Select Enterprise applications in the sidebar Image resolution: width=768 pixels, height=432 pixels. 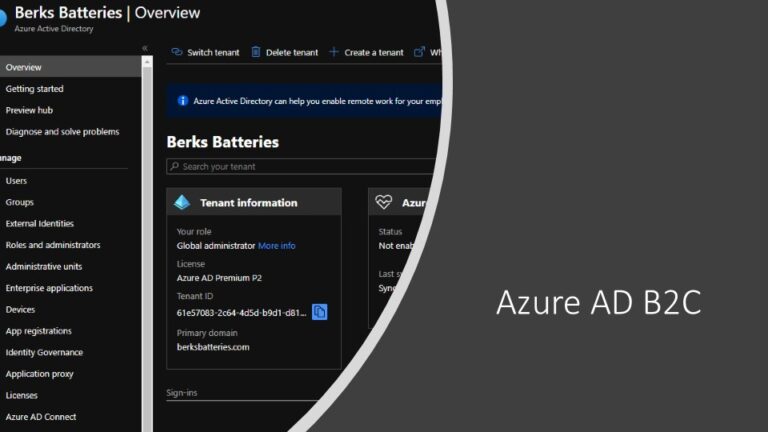(49, 288)
